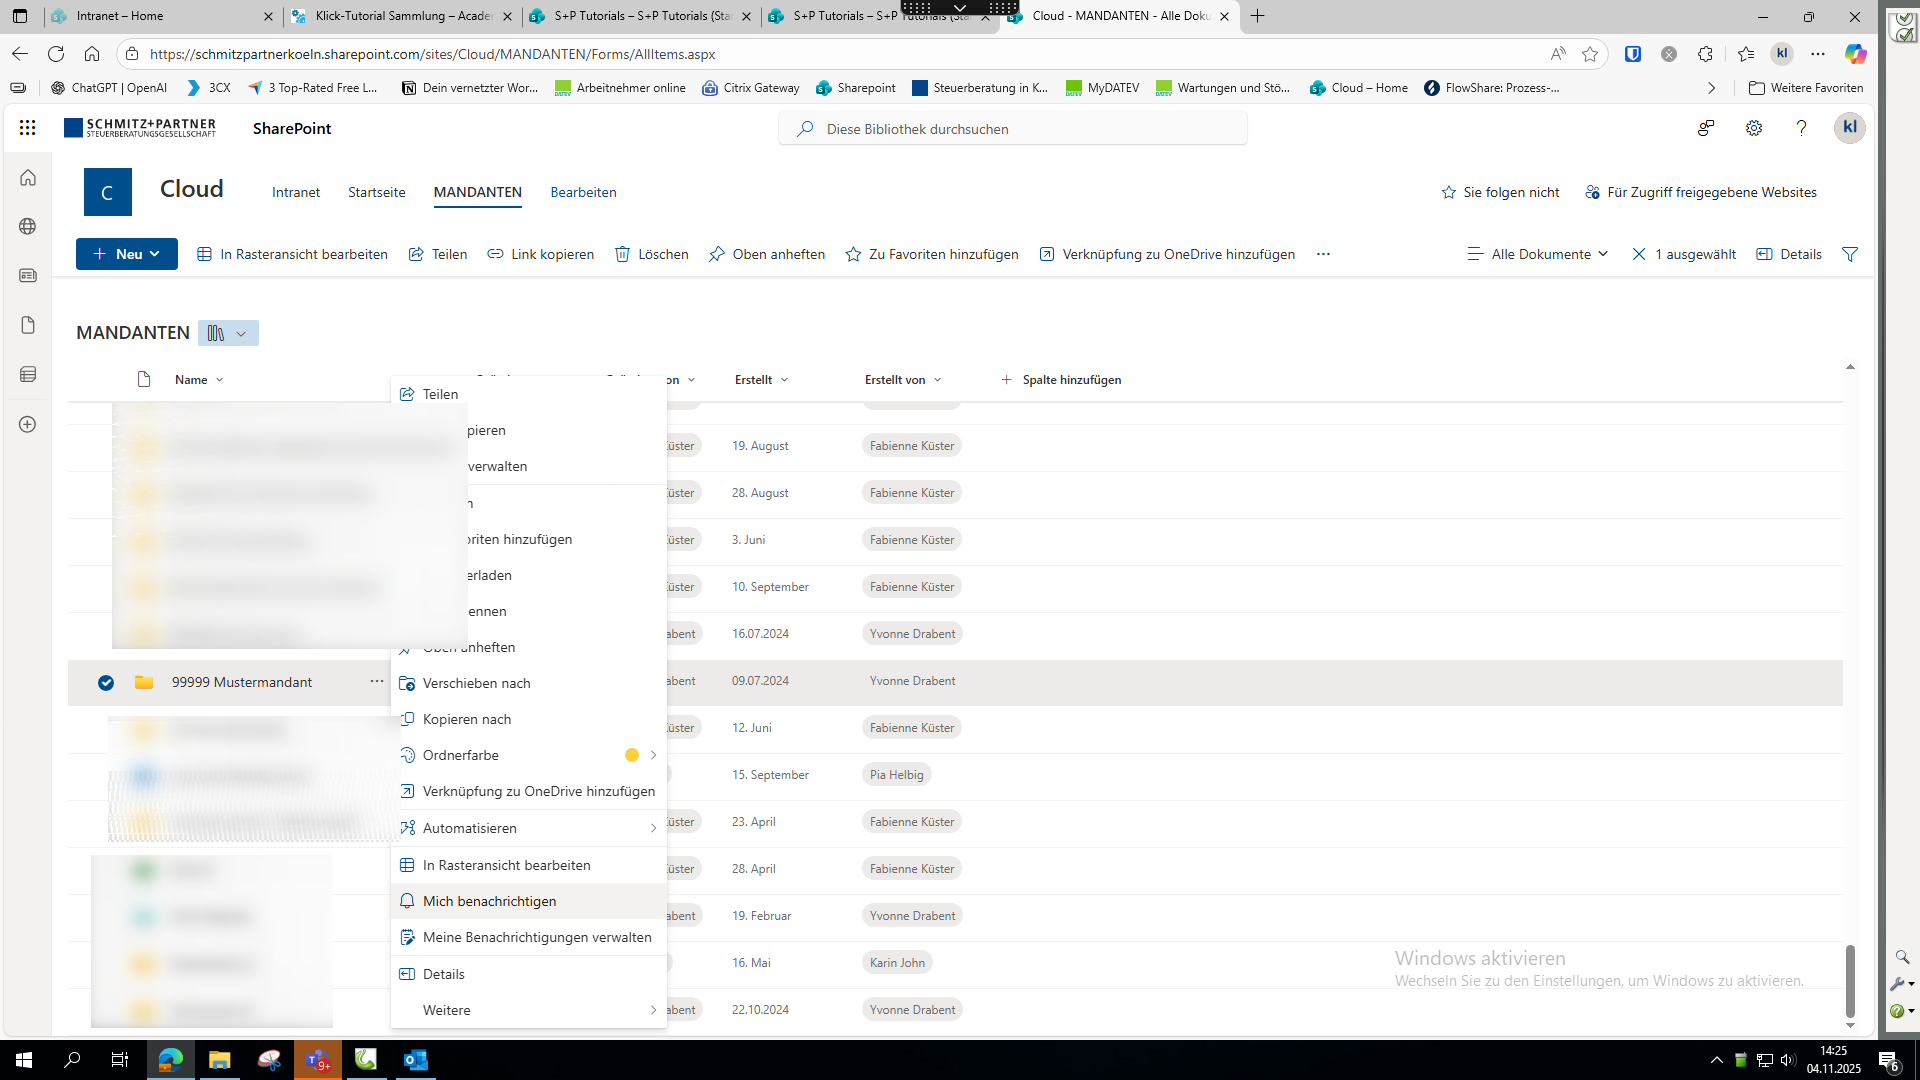The height and width of the screenshot is (1080, 1920).
Task: Uncheck the 99999 Mustermandant row checkbox
Action: pyautogui.click(x=106, y=682)
